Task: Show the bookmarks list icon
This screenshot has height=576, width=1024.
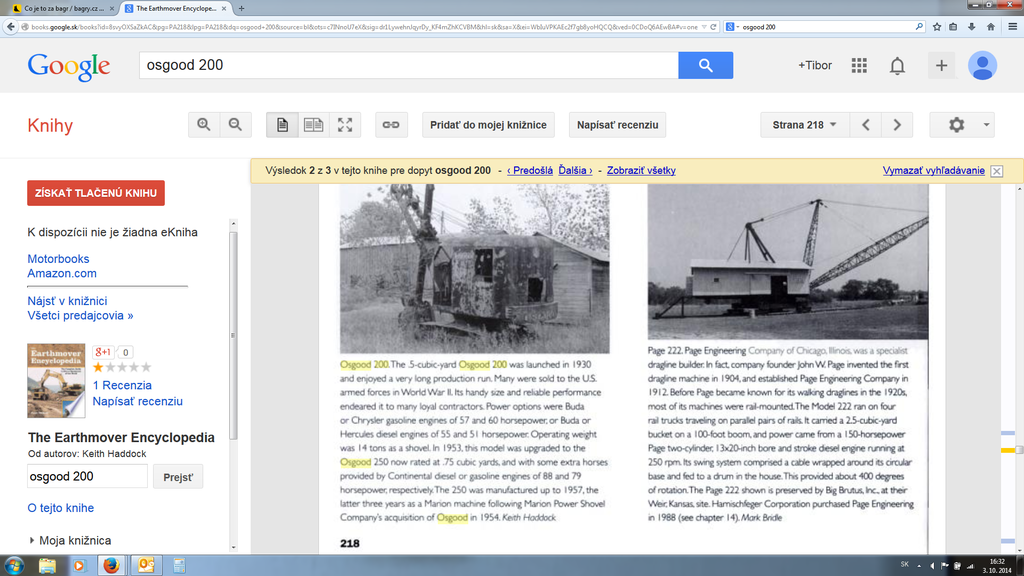Action: tap(953, 27)
